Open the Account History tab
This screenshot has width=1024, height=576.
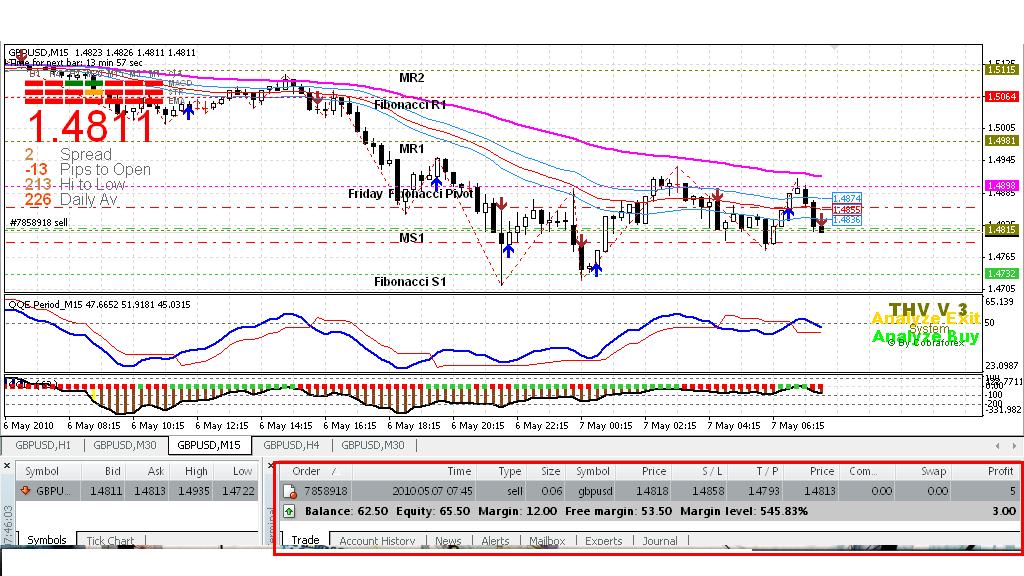(377, 541)
